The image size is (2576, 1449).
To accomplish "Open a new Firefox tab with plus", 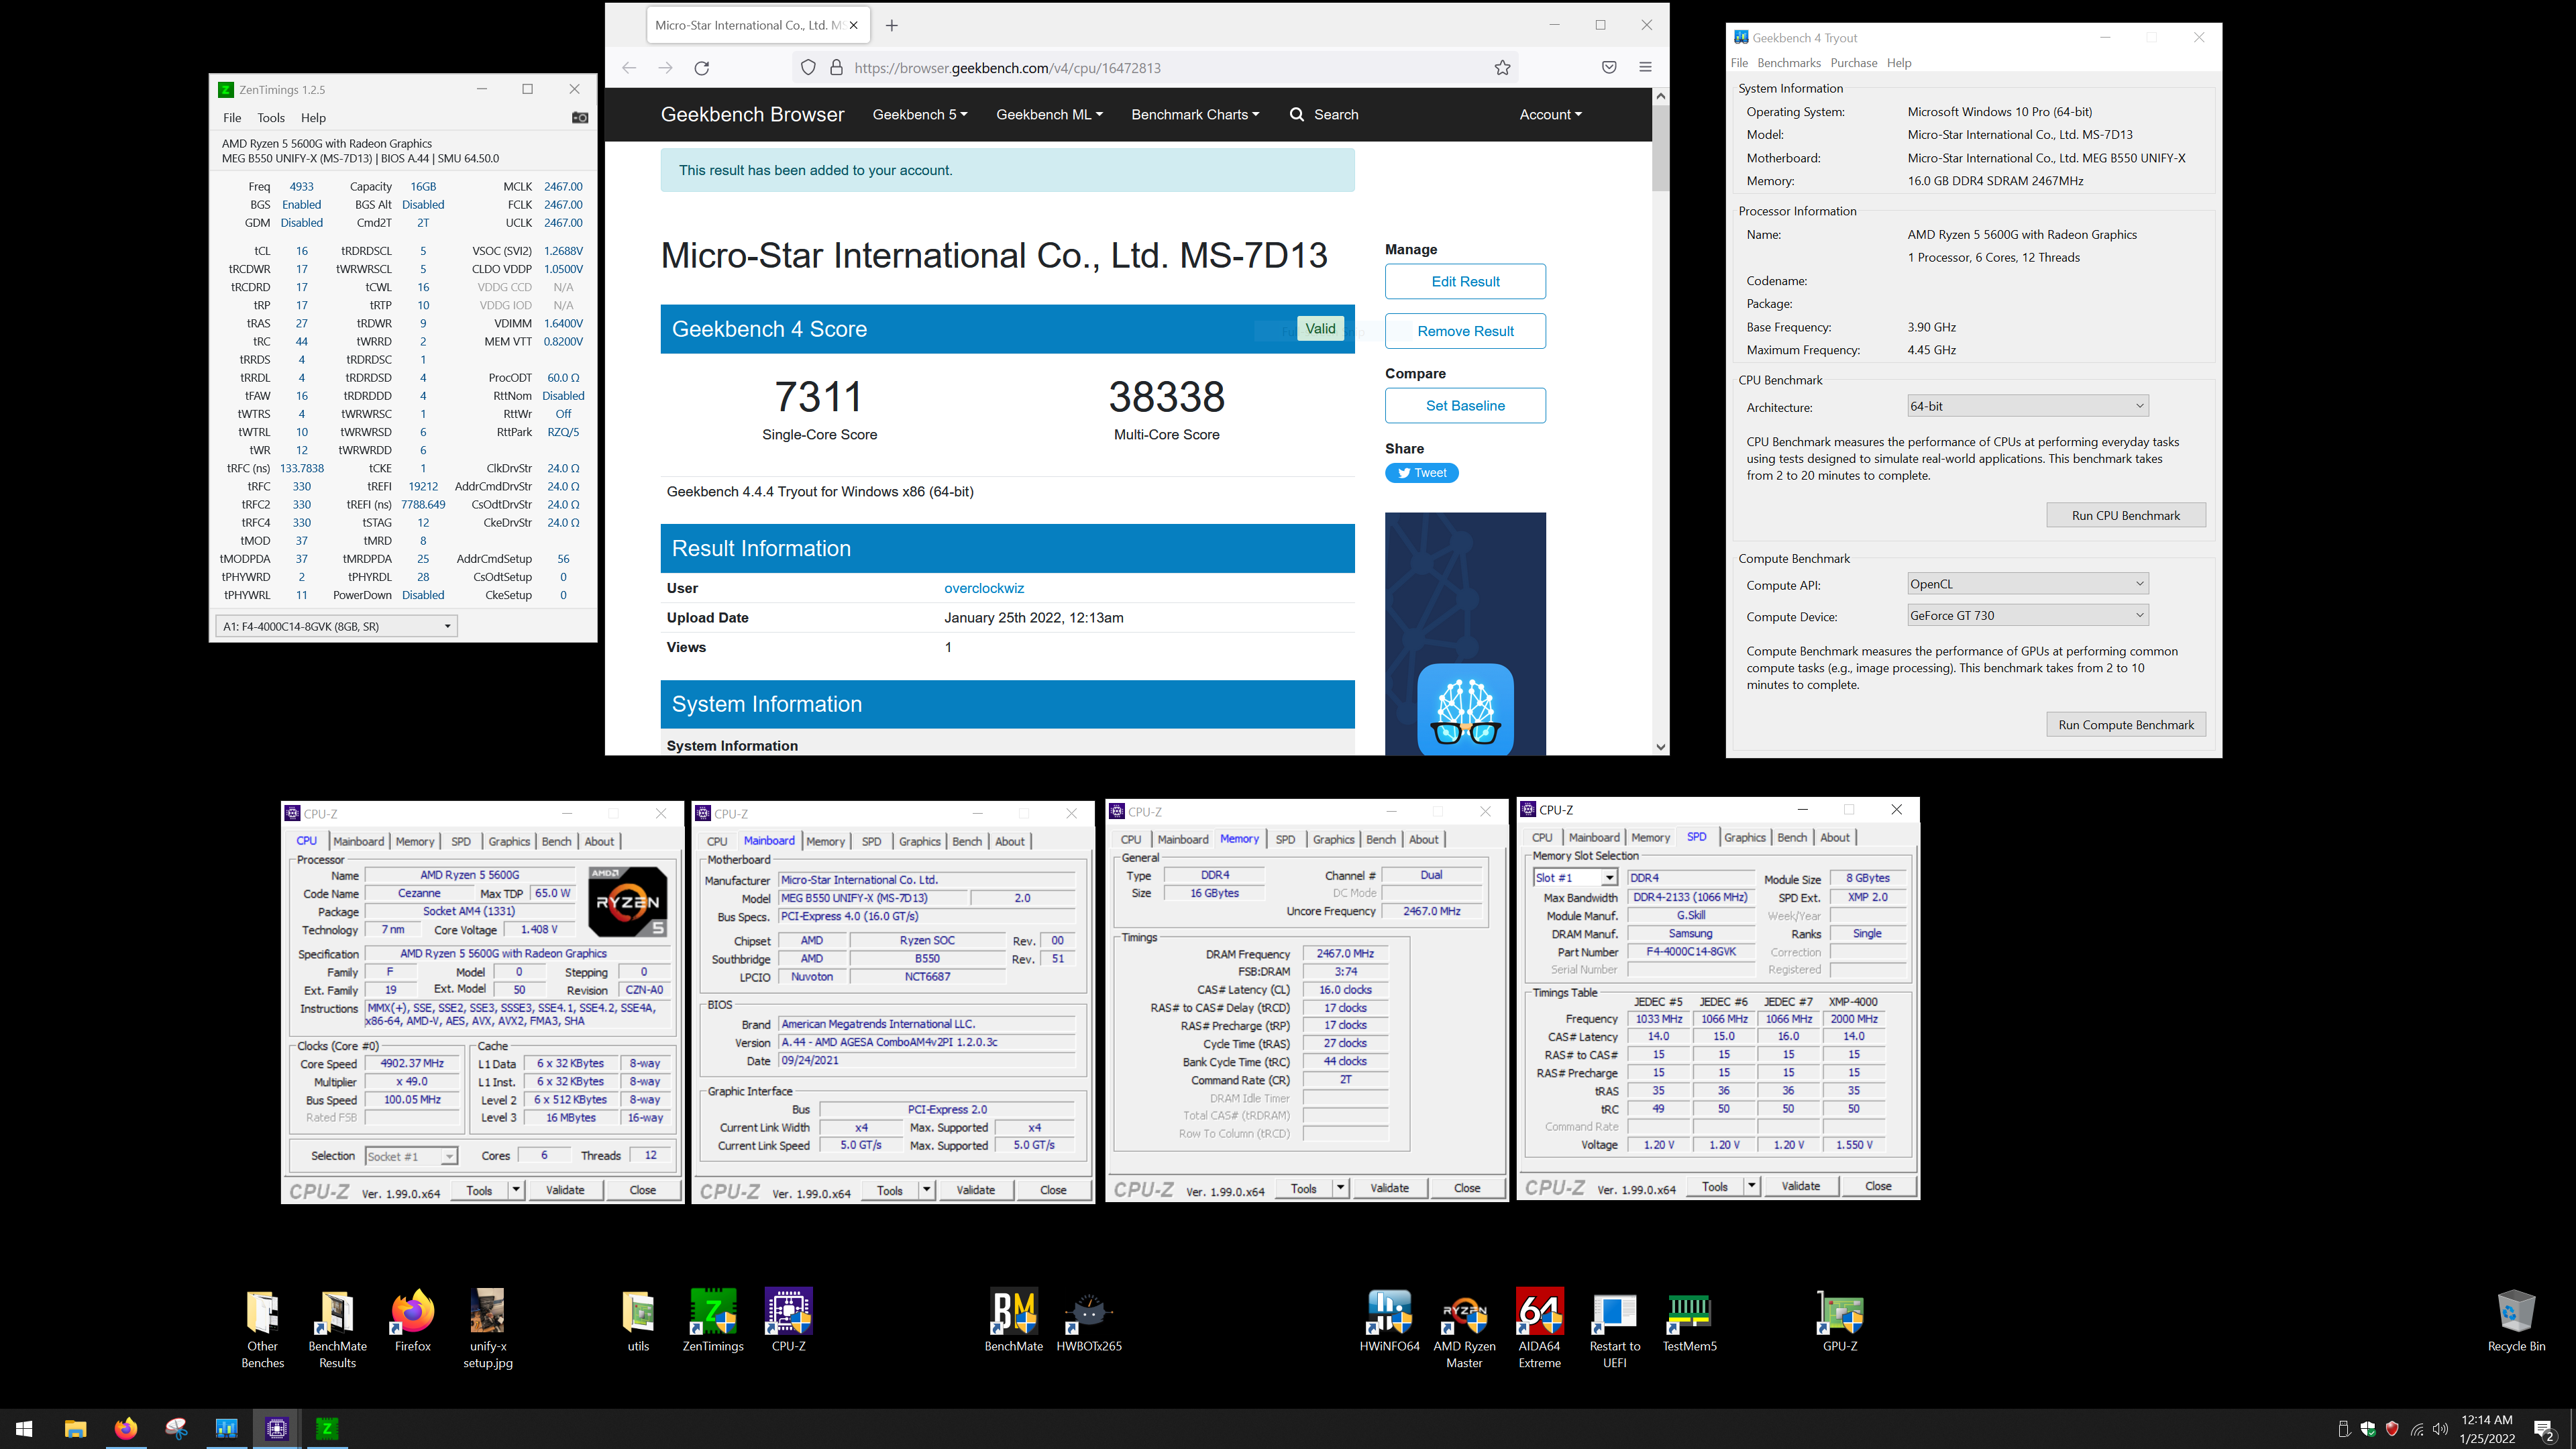I will tap(892, 25).
